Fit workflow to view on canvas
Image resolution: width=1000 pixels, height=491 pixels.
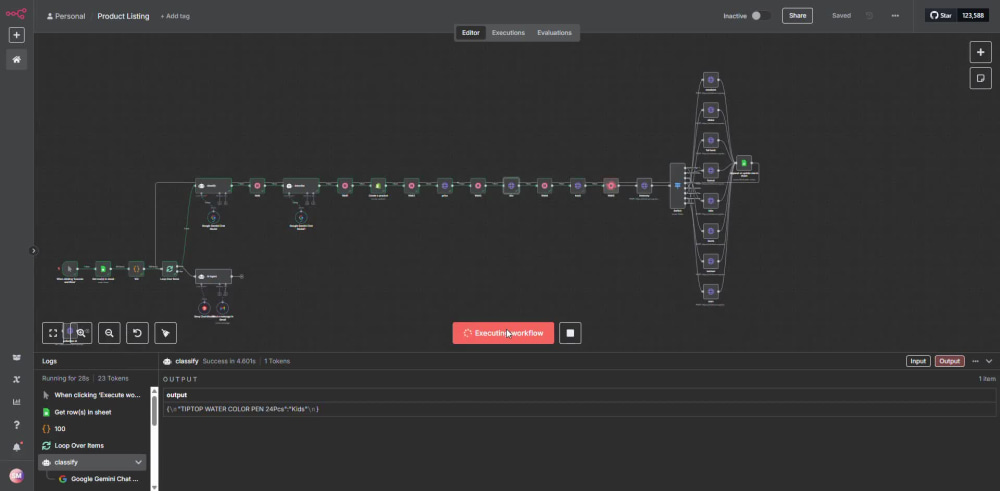[53, 333]
